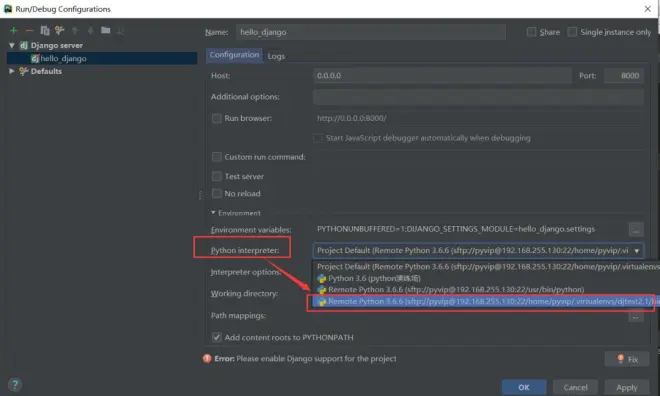660x396 pixels.
Task: Toggle the Single instance only checkbox
Action: click(x=572, y=32)
